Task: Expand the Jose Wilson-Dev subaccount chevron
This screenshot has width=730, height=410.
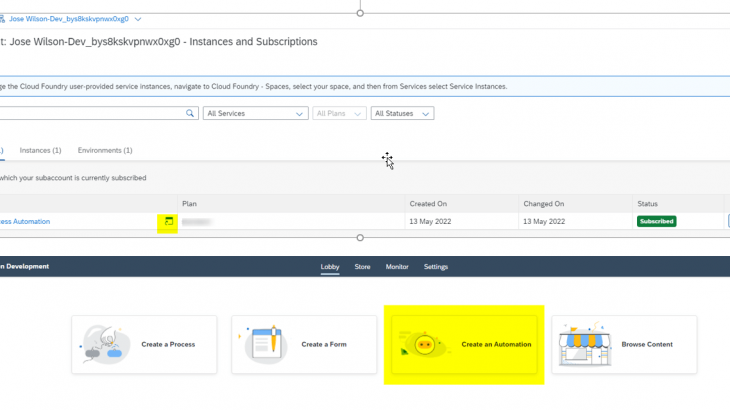Action: point(137,19)
